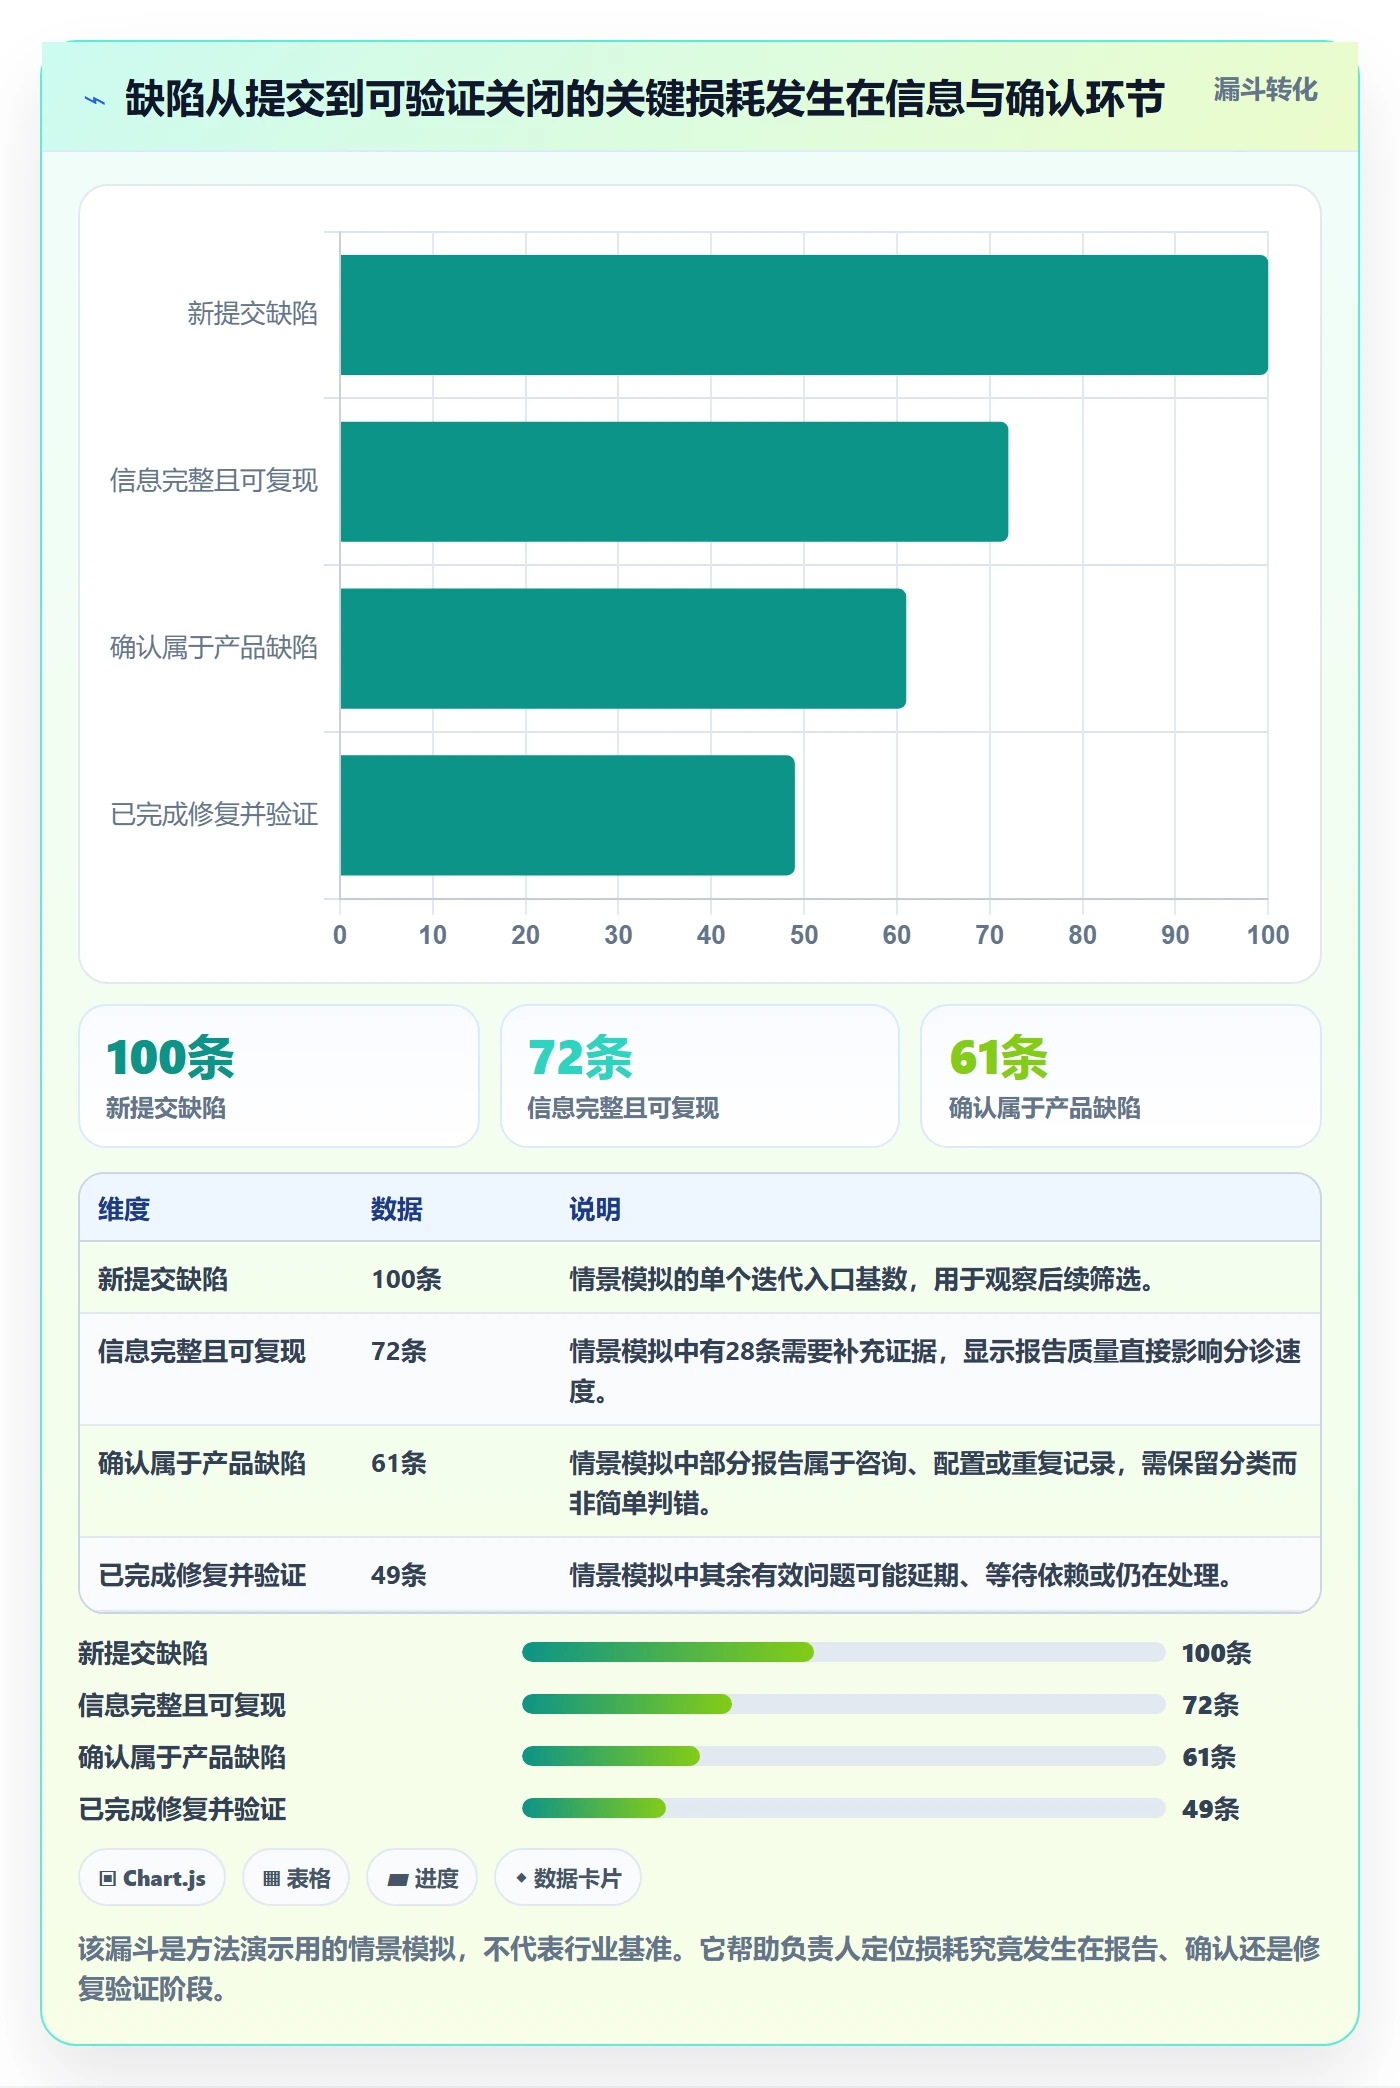Click the 新提交缺陷 table row name cell

click(x=163, y=1279)
